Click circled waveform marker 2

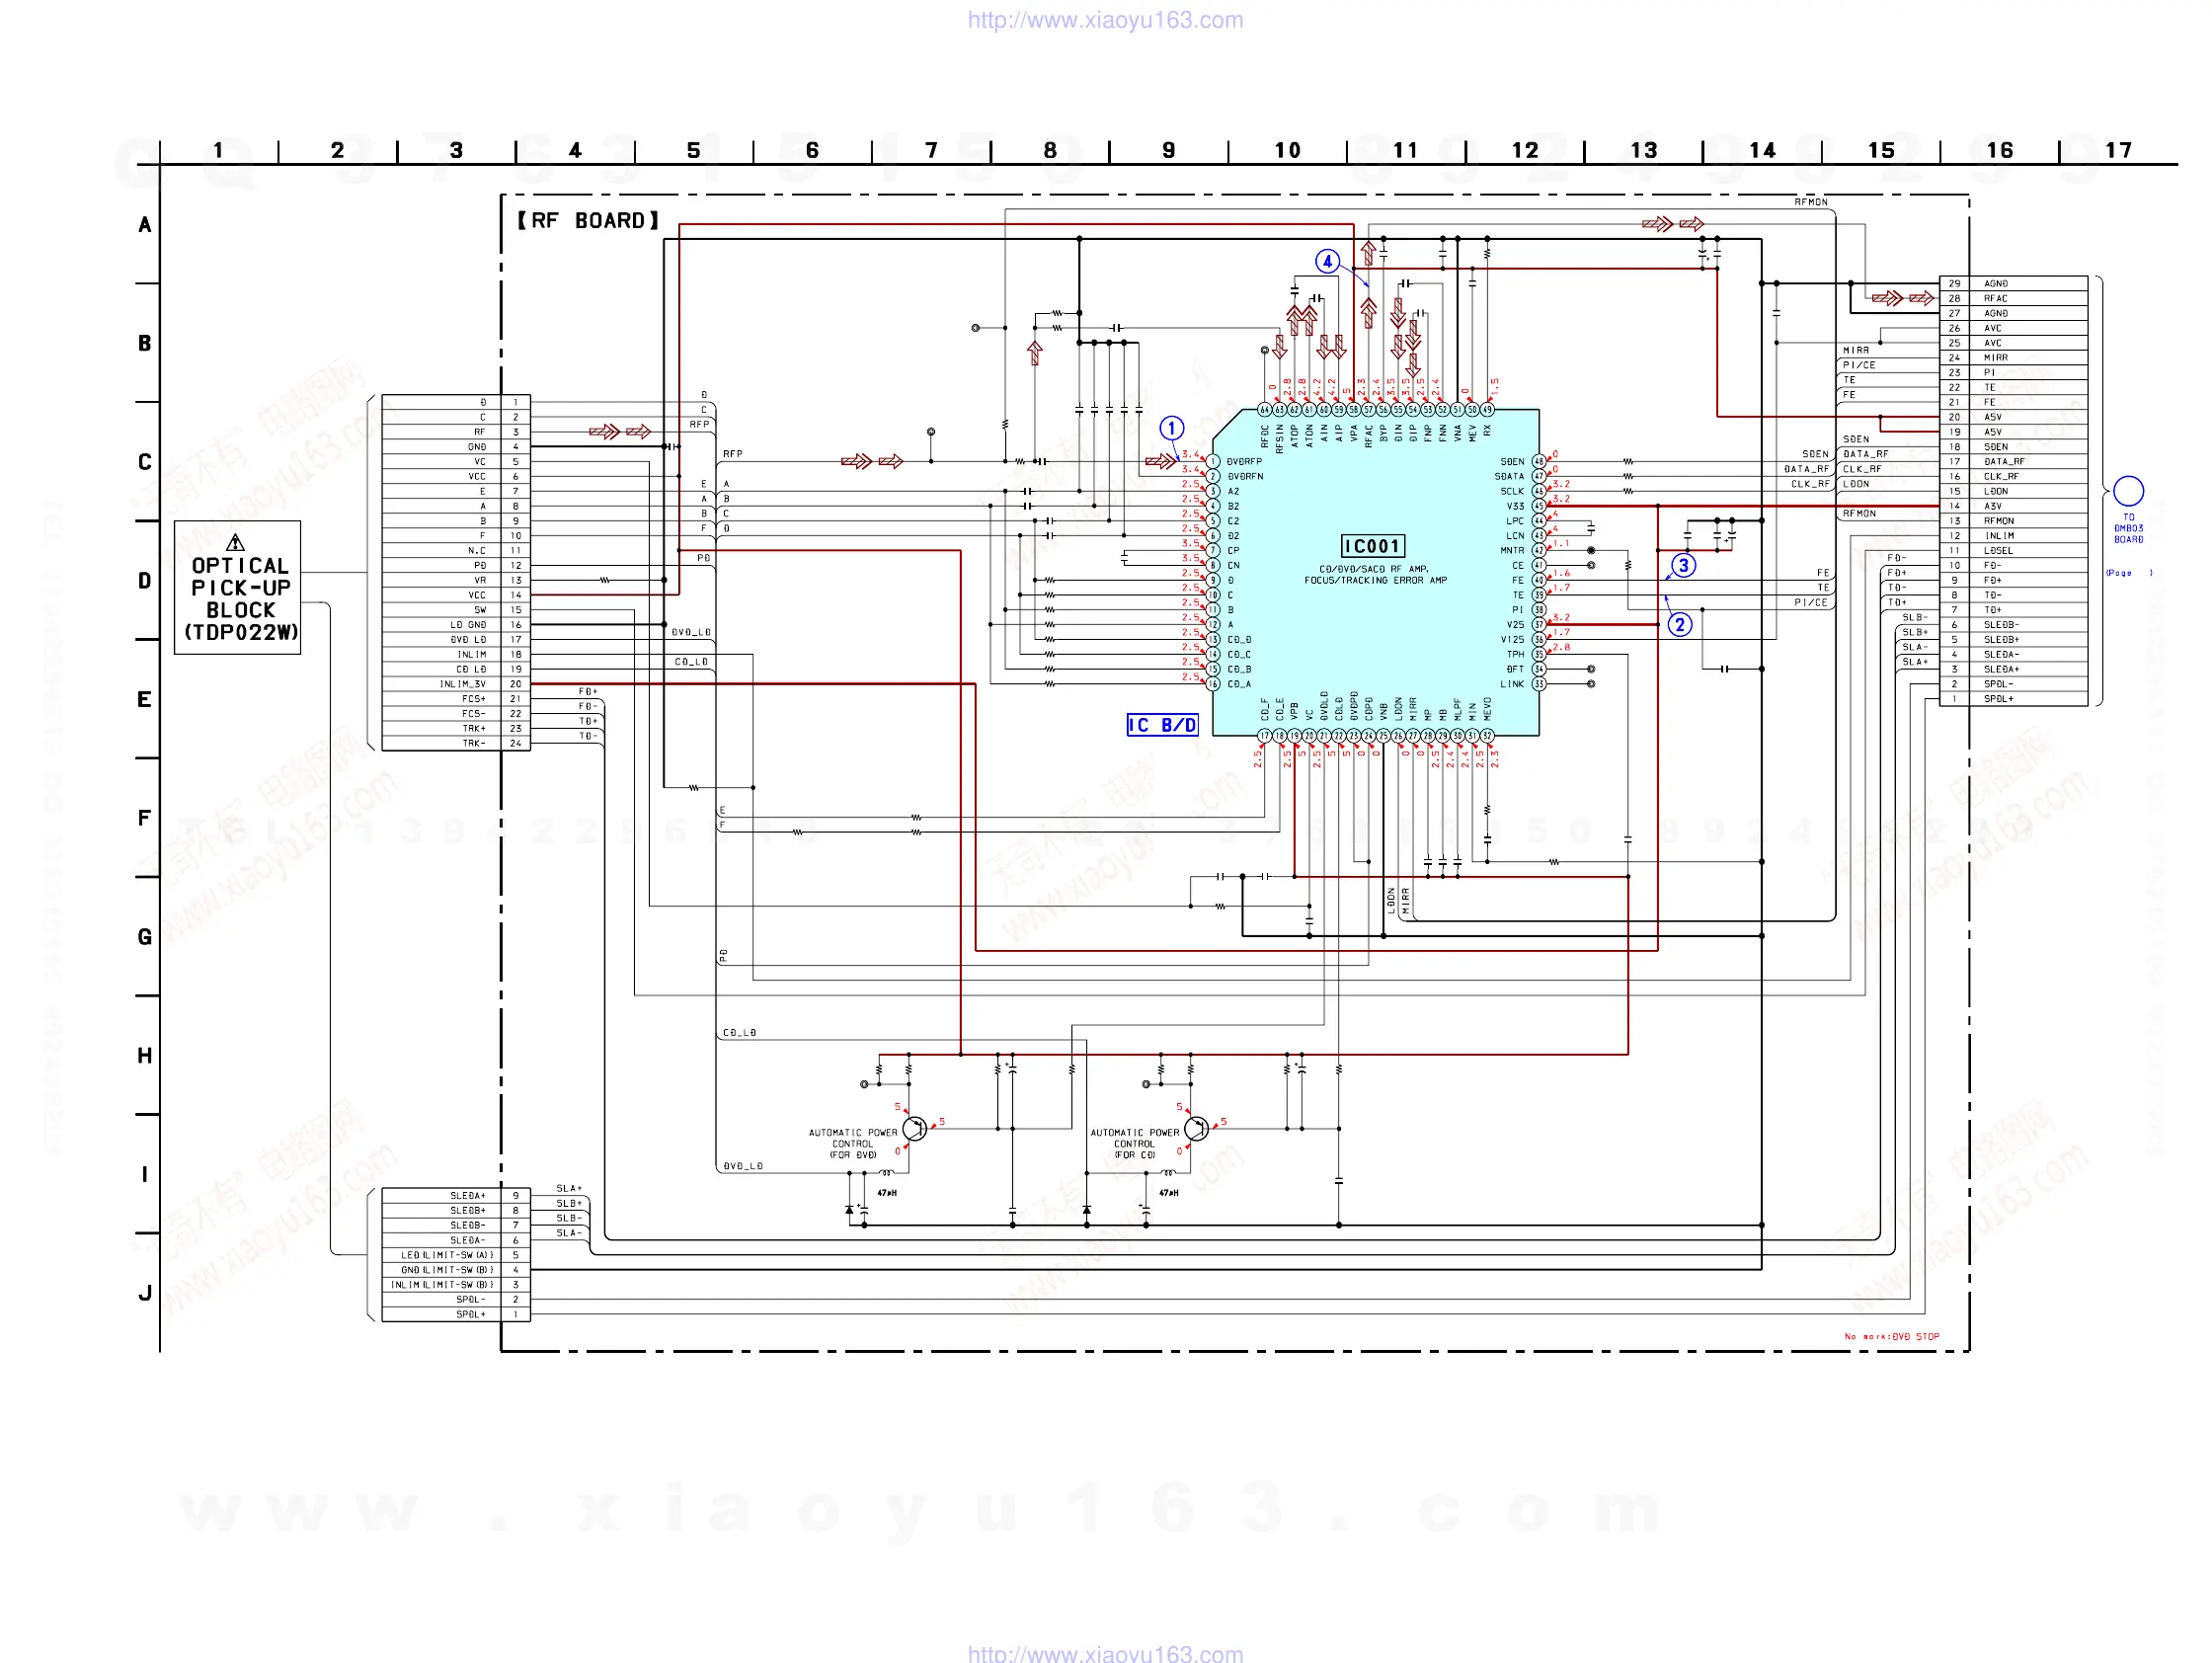pyautogui.click(x=1679, y=624)
